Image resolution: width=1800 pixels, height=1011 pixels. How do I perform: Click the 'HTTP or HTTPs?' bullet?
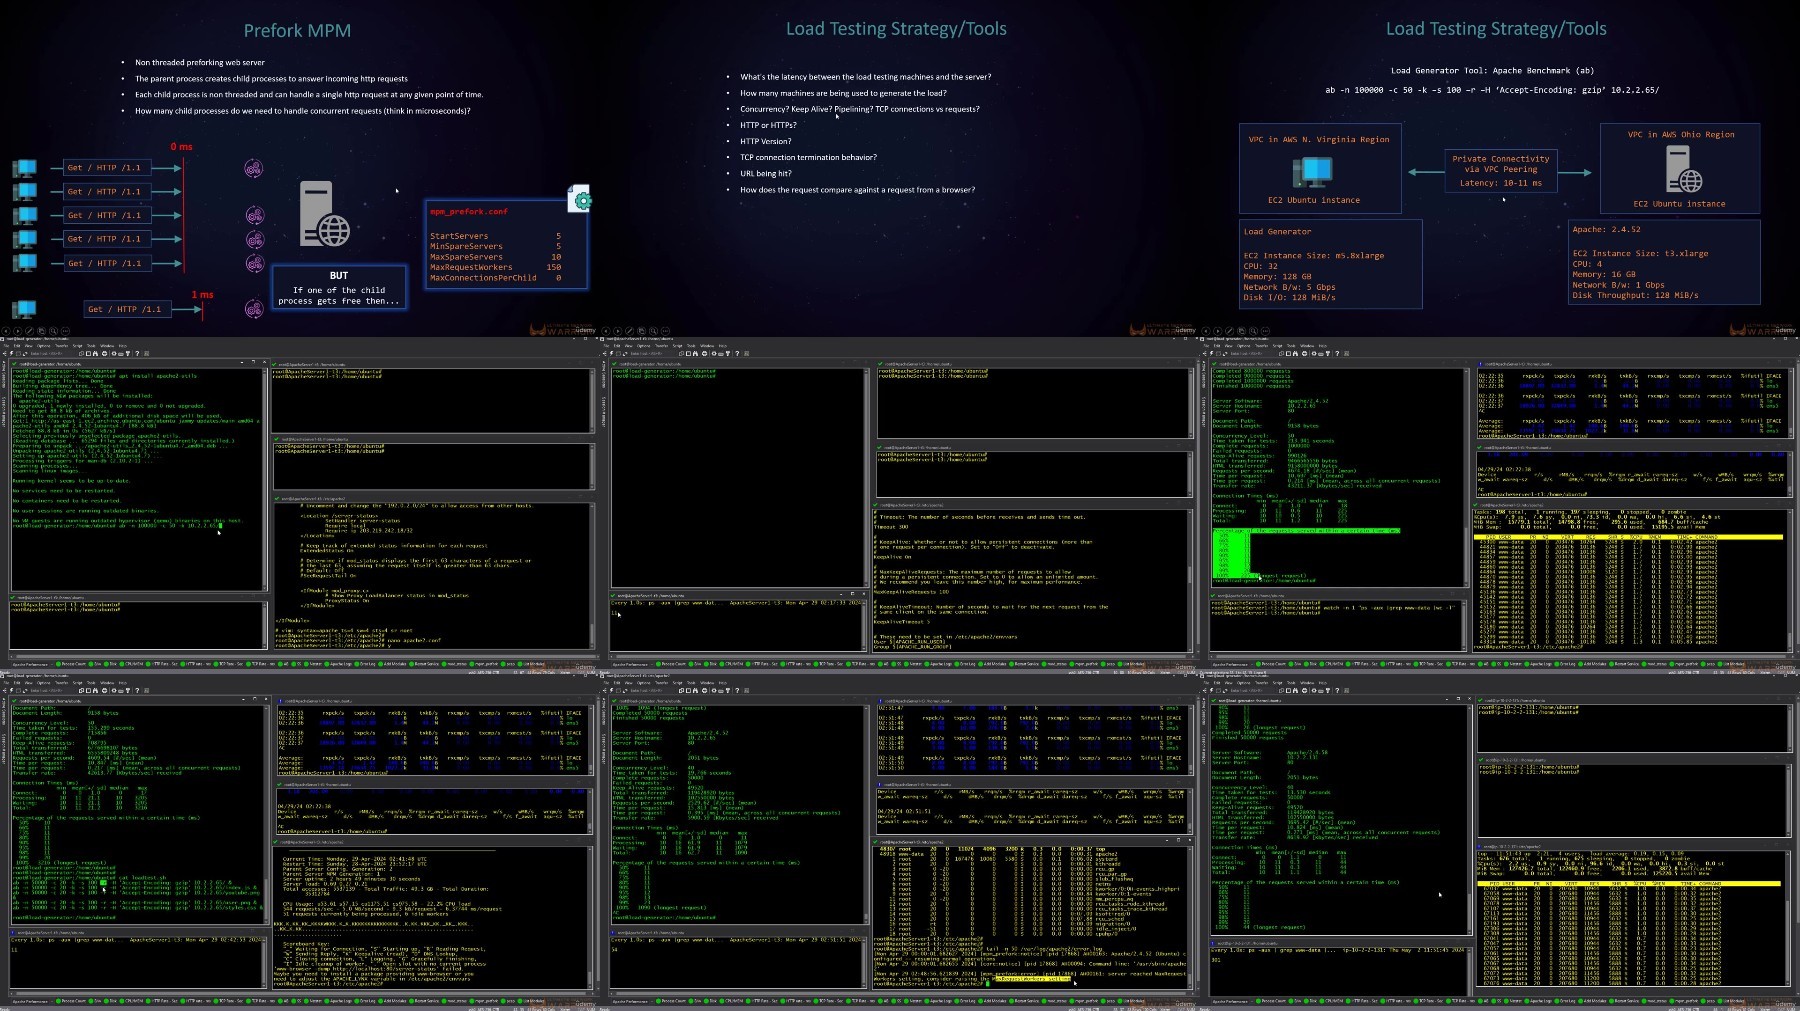click(x=768, y=125)
